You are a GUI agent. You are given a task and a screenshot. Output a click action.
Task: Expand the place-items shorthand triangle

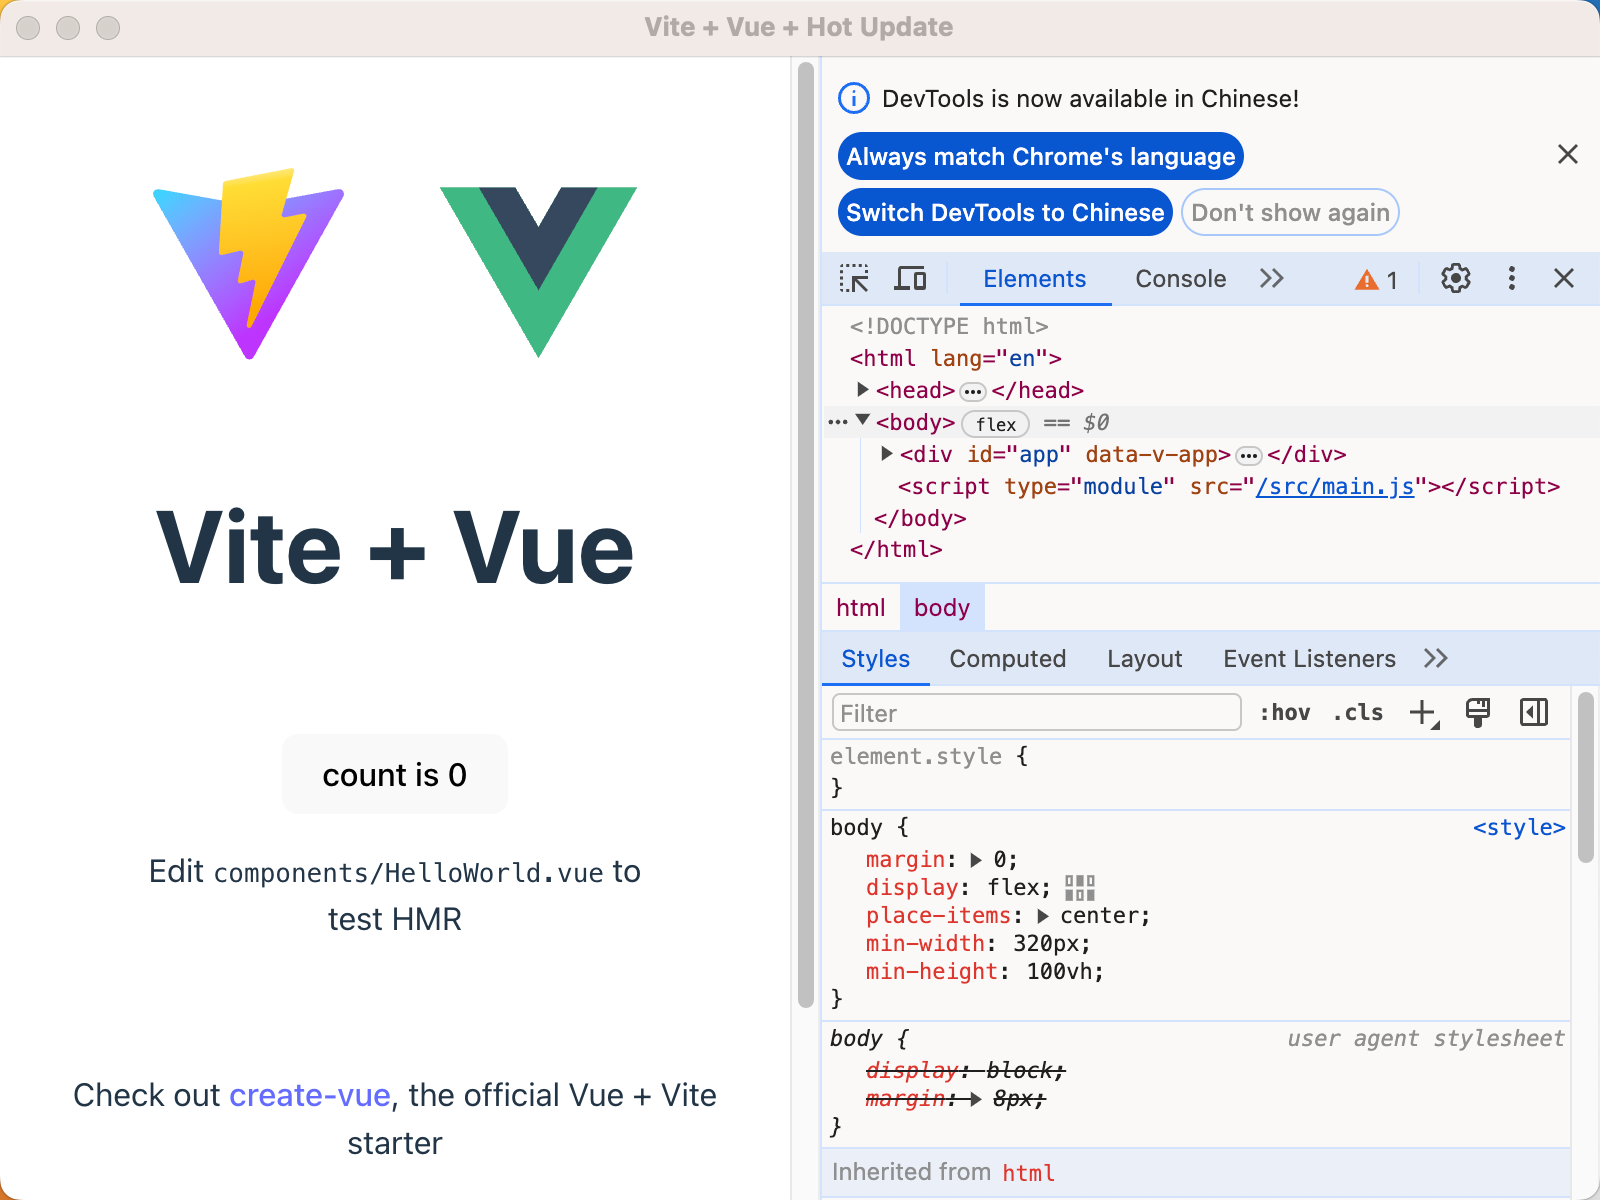(1043, 916)
